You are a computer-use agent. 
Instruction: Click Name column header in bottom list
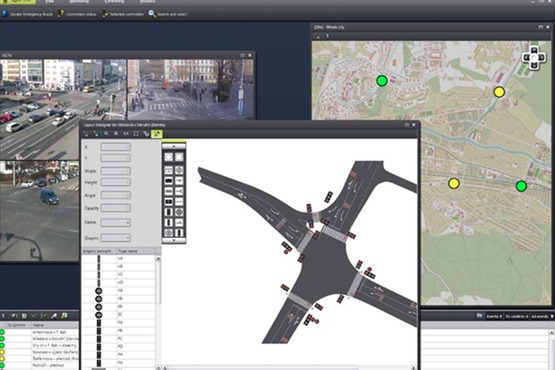click(x=55, y=325)
